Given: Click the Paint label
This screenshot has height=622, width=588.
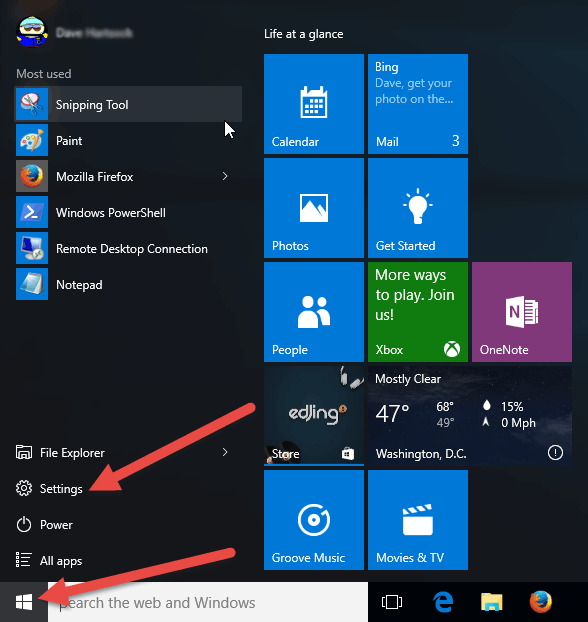Looking at the screenshot, I should point(69,141).
